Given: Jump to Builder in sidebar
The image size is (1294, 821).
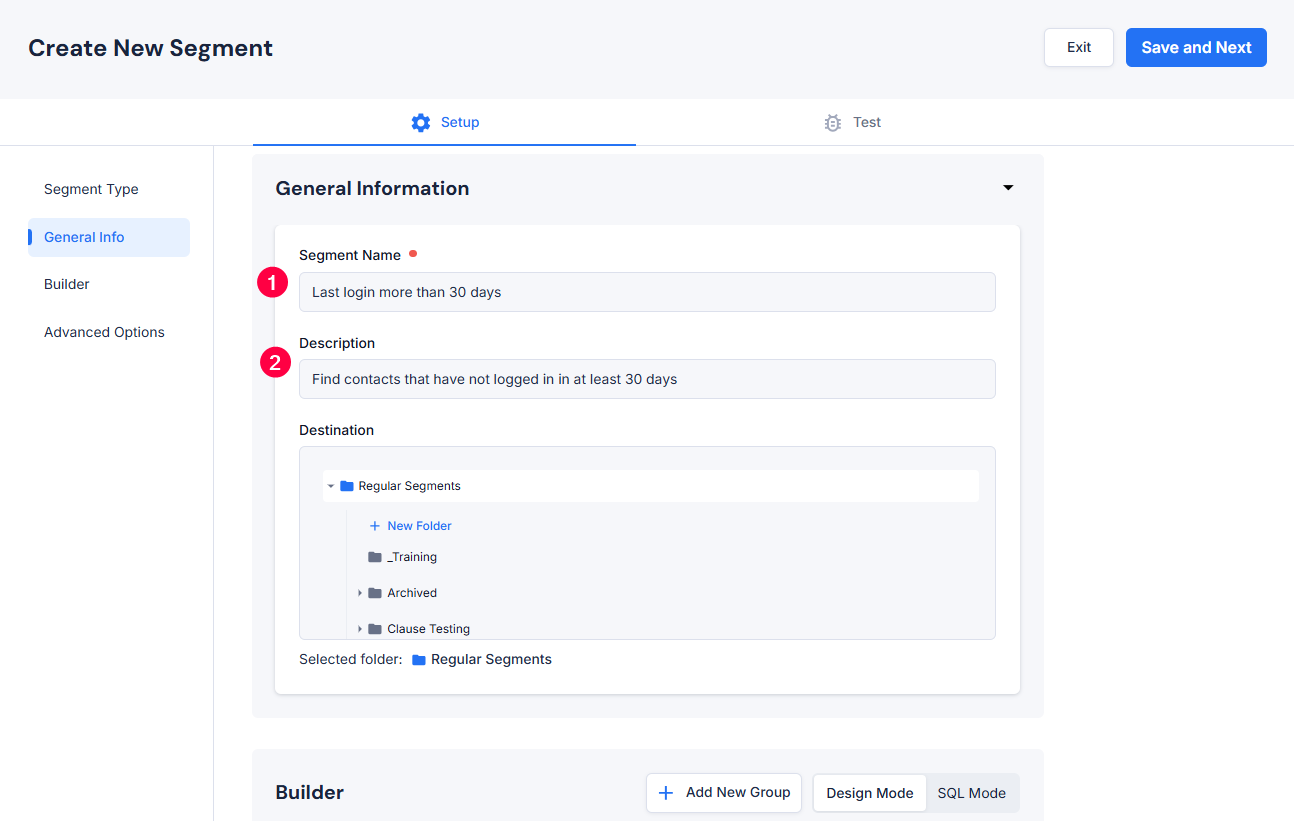Looking at the screenshot, I should tap(67, 284).
